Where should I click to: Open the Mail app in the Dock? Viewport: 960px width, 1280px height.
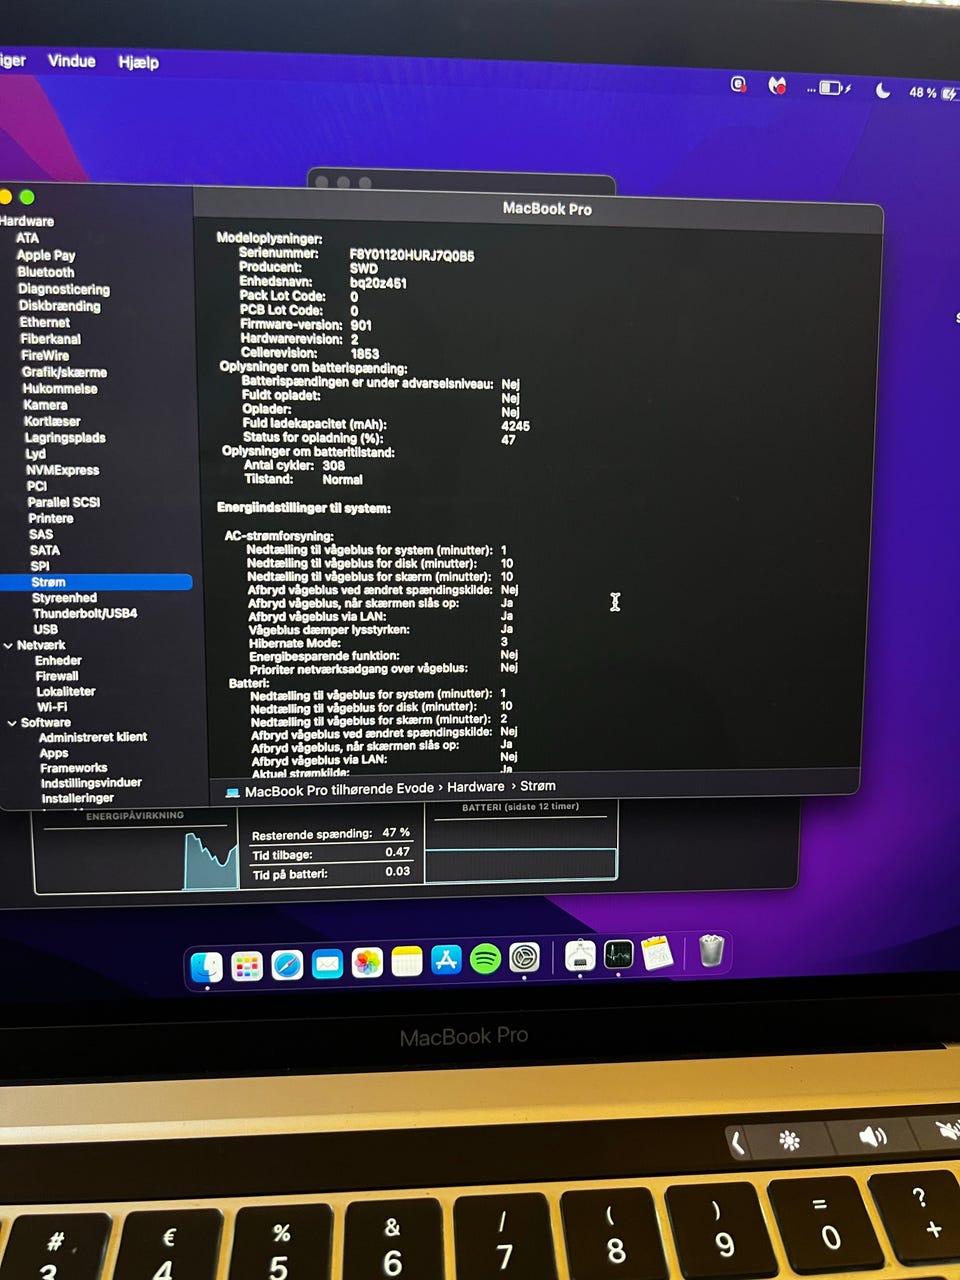click(327, 964)
